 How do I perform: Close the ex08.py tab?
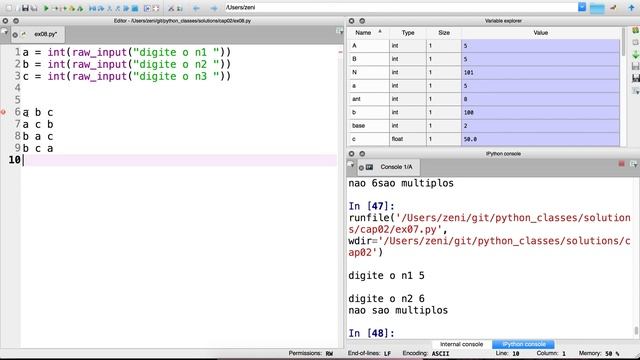coord(15,35)
